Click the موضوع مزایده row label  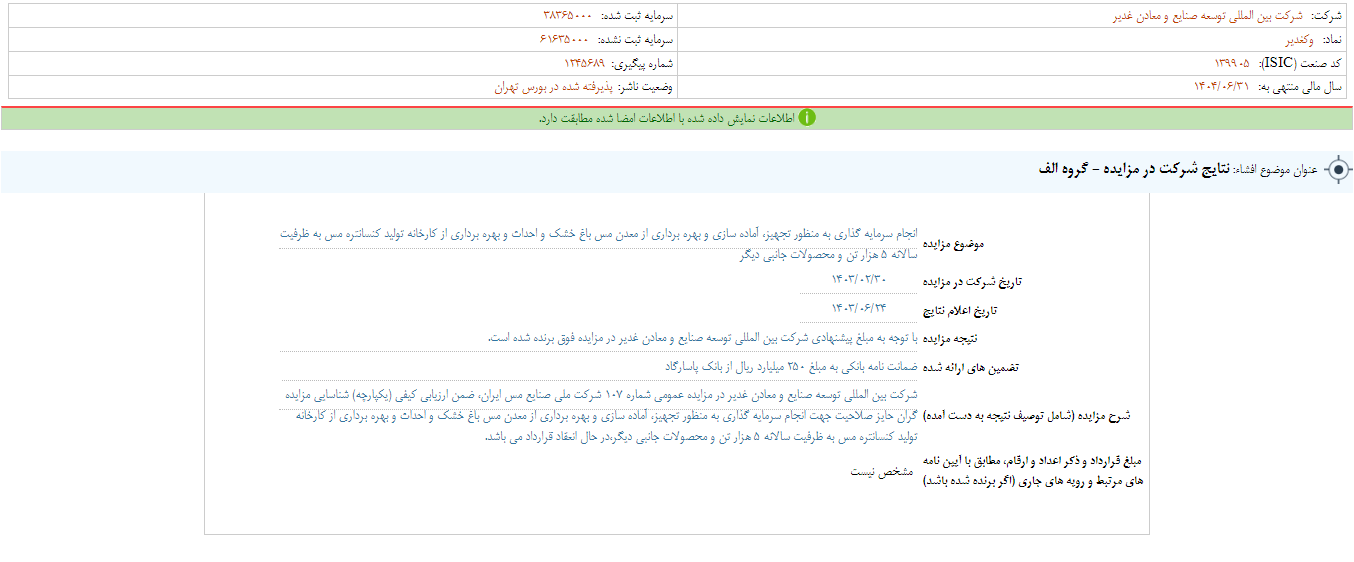click(x=957, y=245)
